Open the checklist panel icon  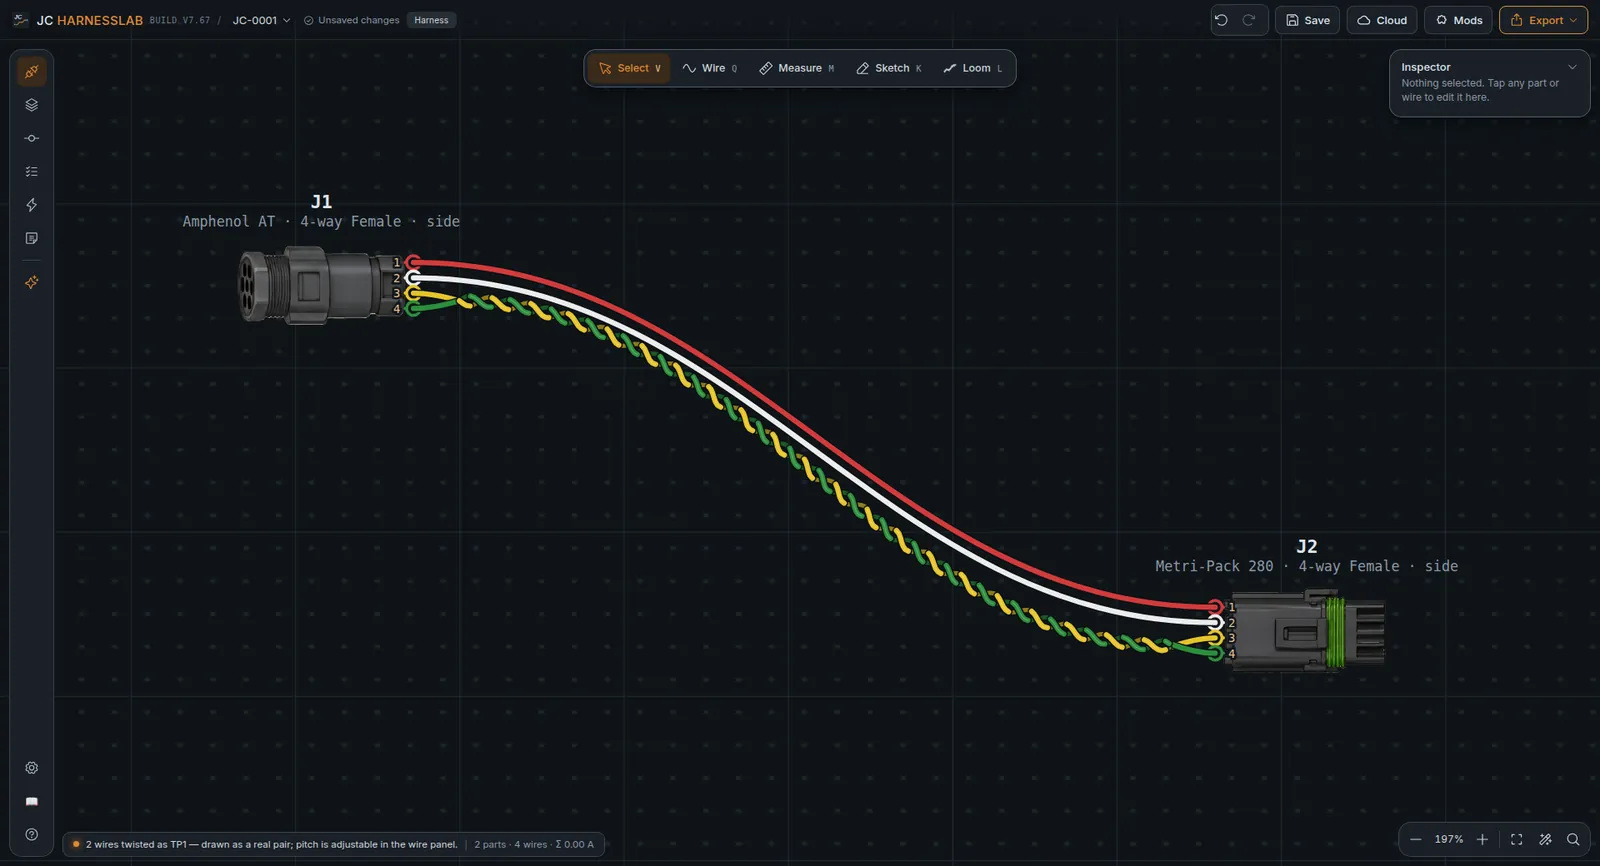(32, 172)
